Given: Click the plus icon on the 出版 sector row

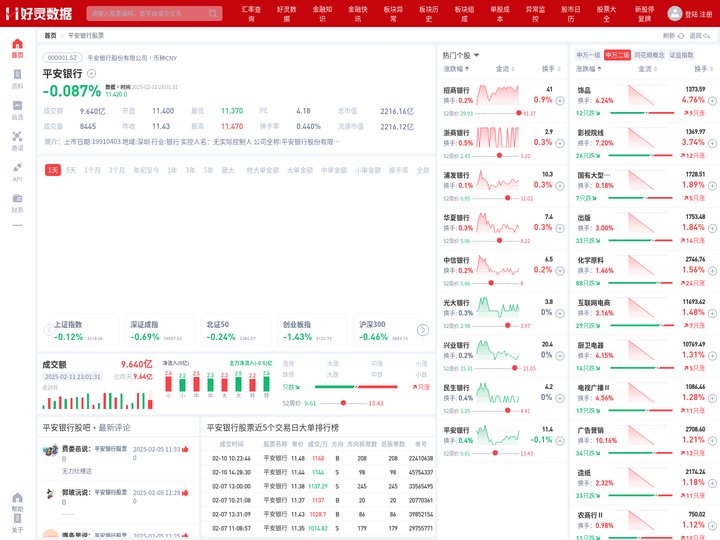Looking at the screenshot, I should (x=712, y=228).
